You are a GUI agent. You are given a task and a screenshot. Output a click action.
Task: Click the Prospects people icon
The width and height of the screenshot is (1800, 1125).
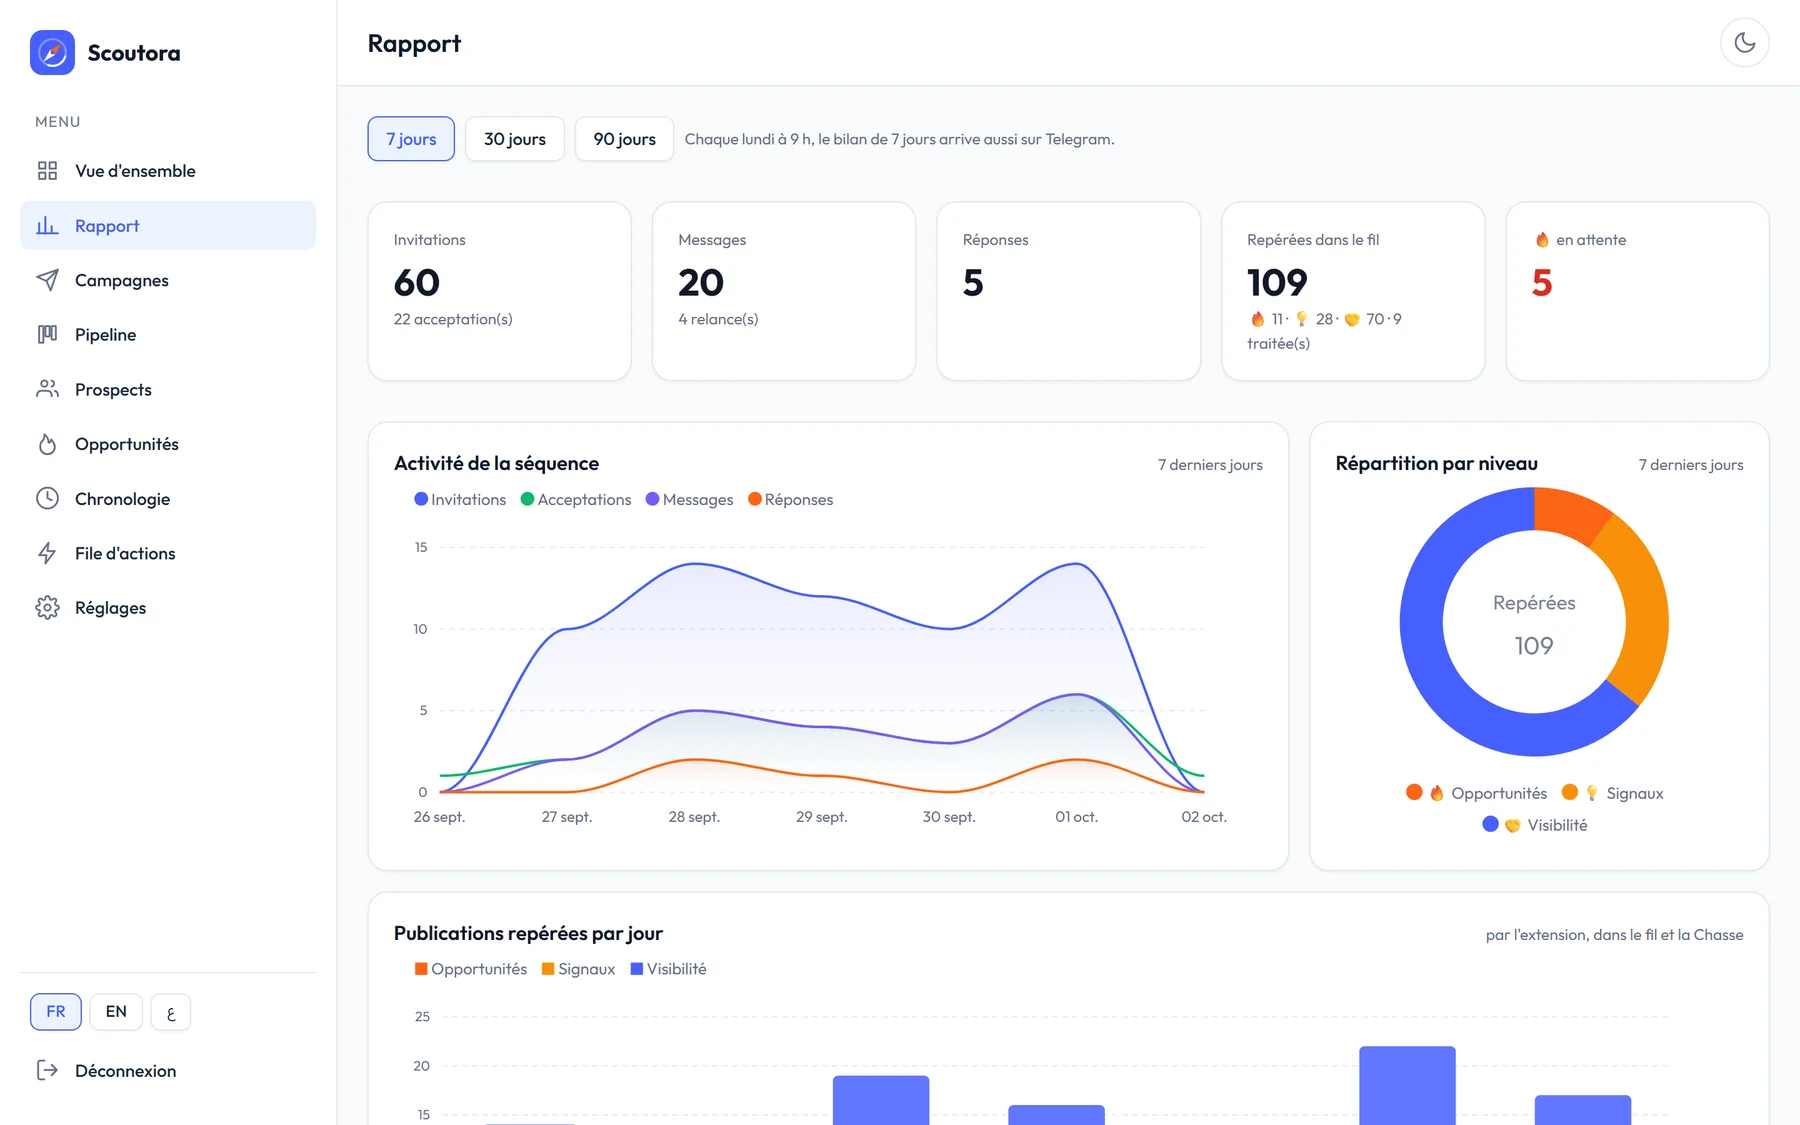47,389
